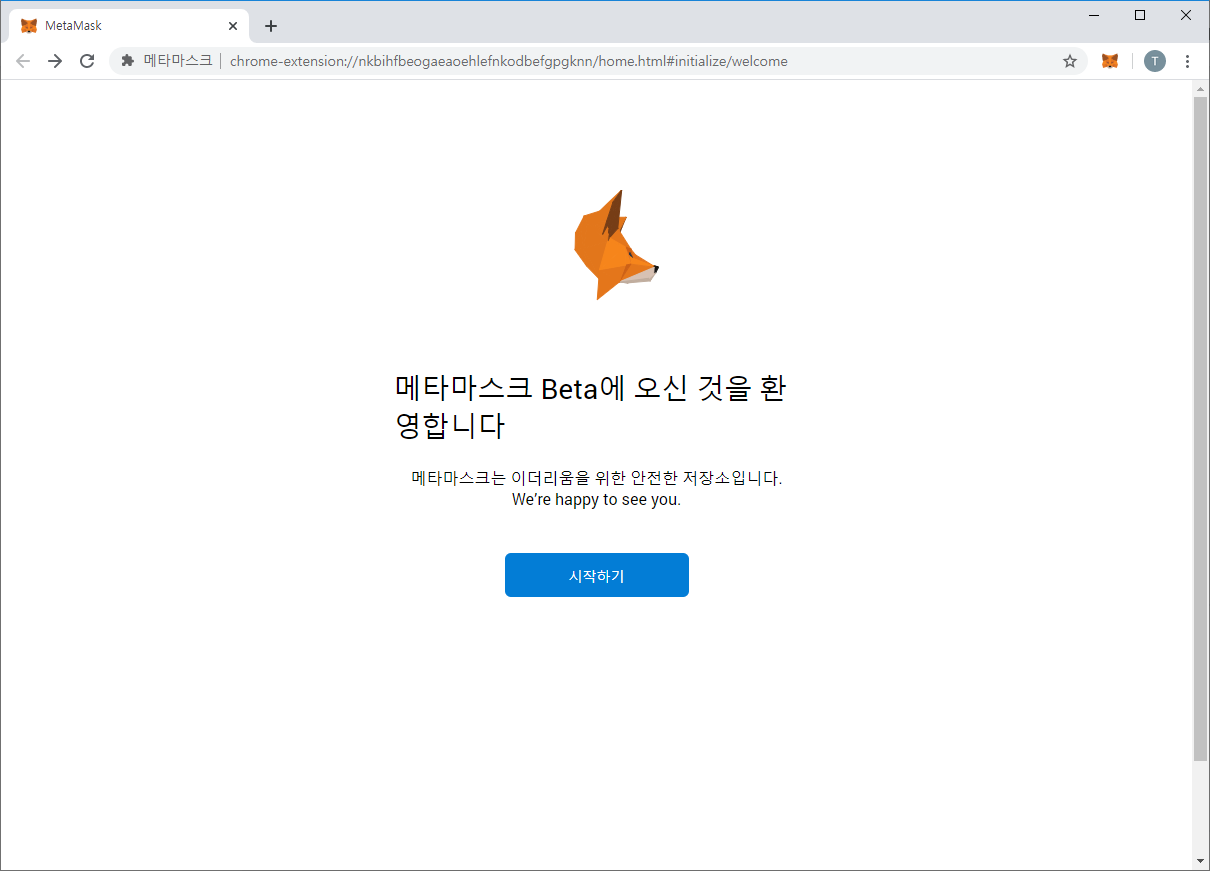Minimize the Chrome window
Screen dimensions: 1210x871
point(1094,15)
